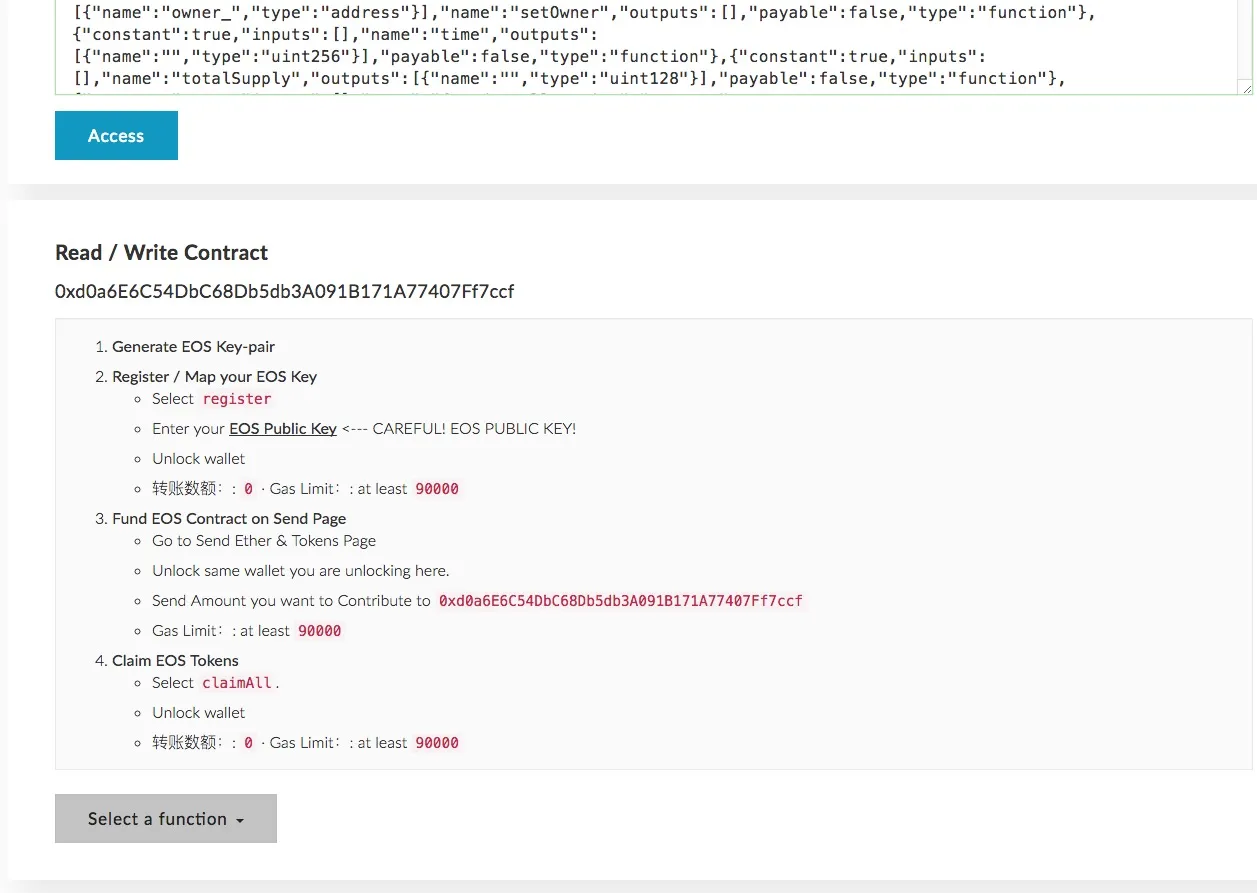
Task: Click the Read / Write Contract heading
Action: pos(162,253)
